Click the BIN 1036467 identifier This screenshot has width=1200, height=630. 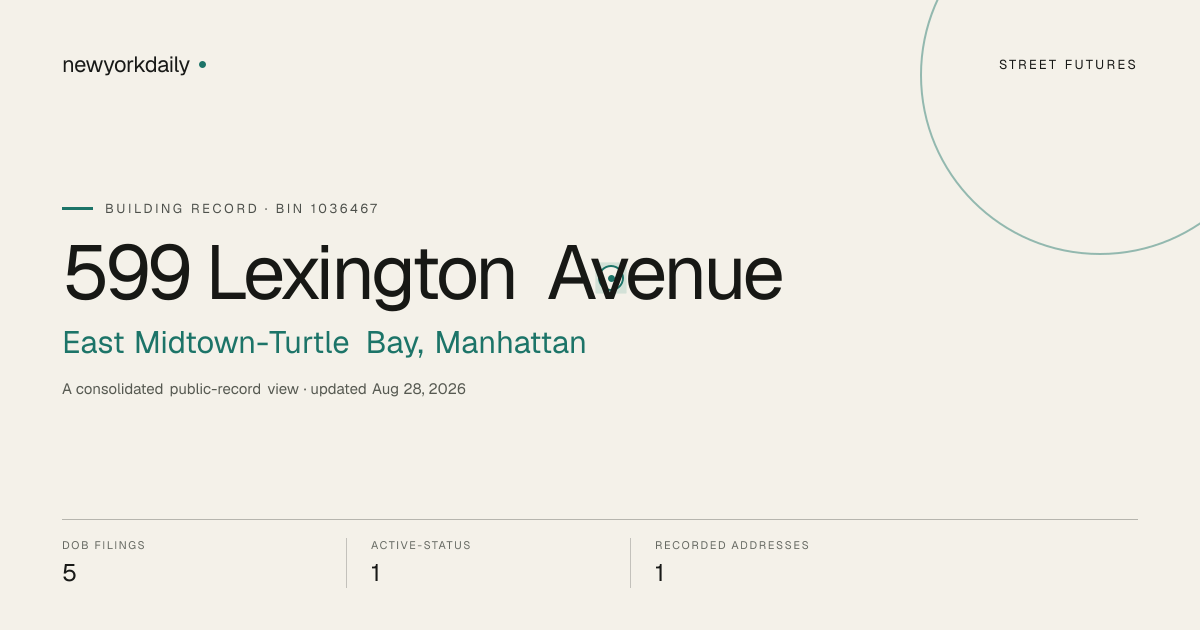point(327,209)
